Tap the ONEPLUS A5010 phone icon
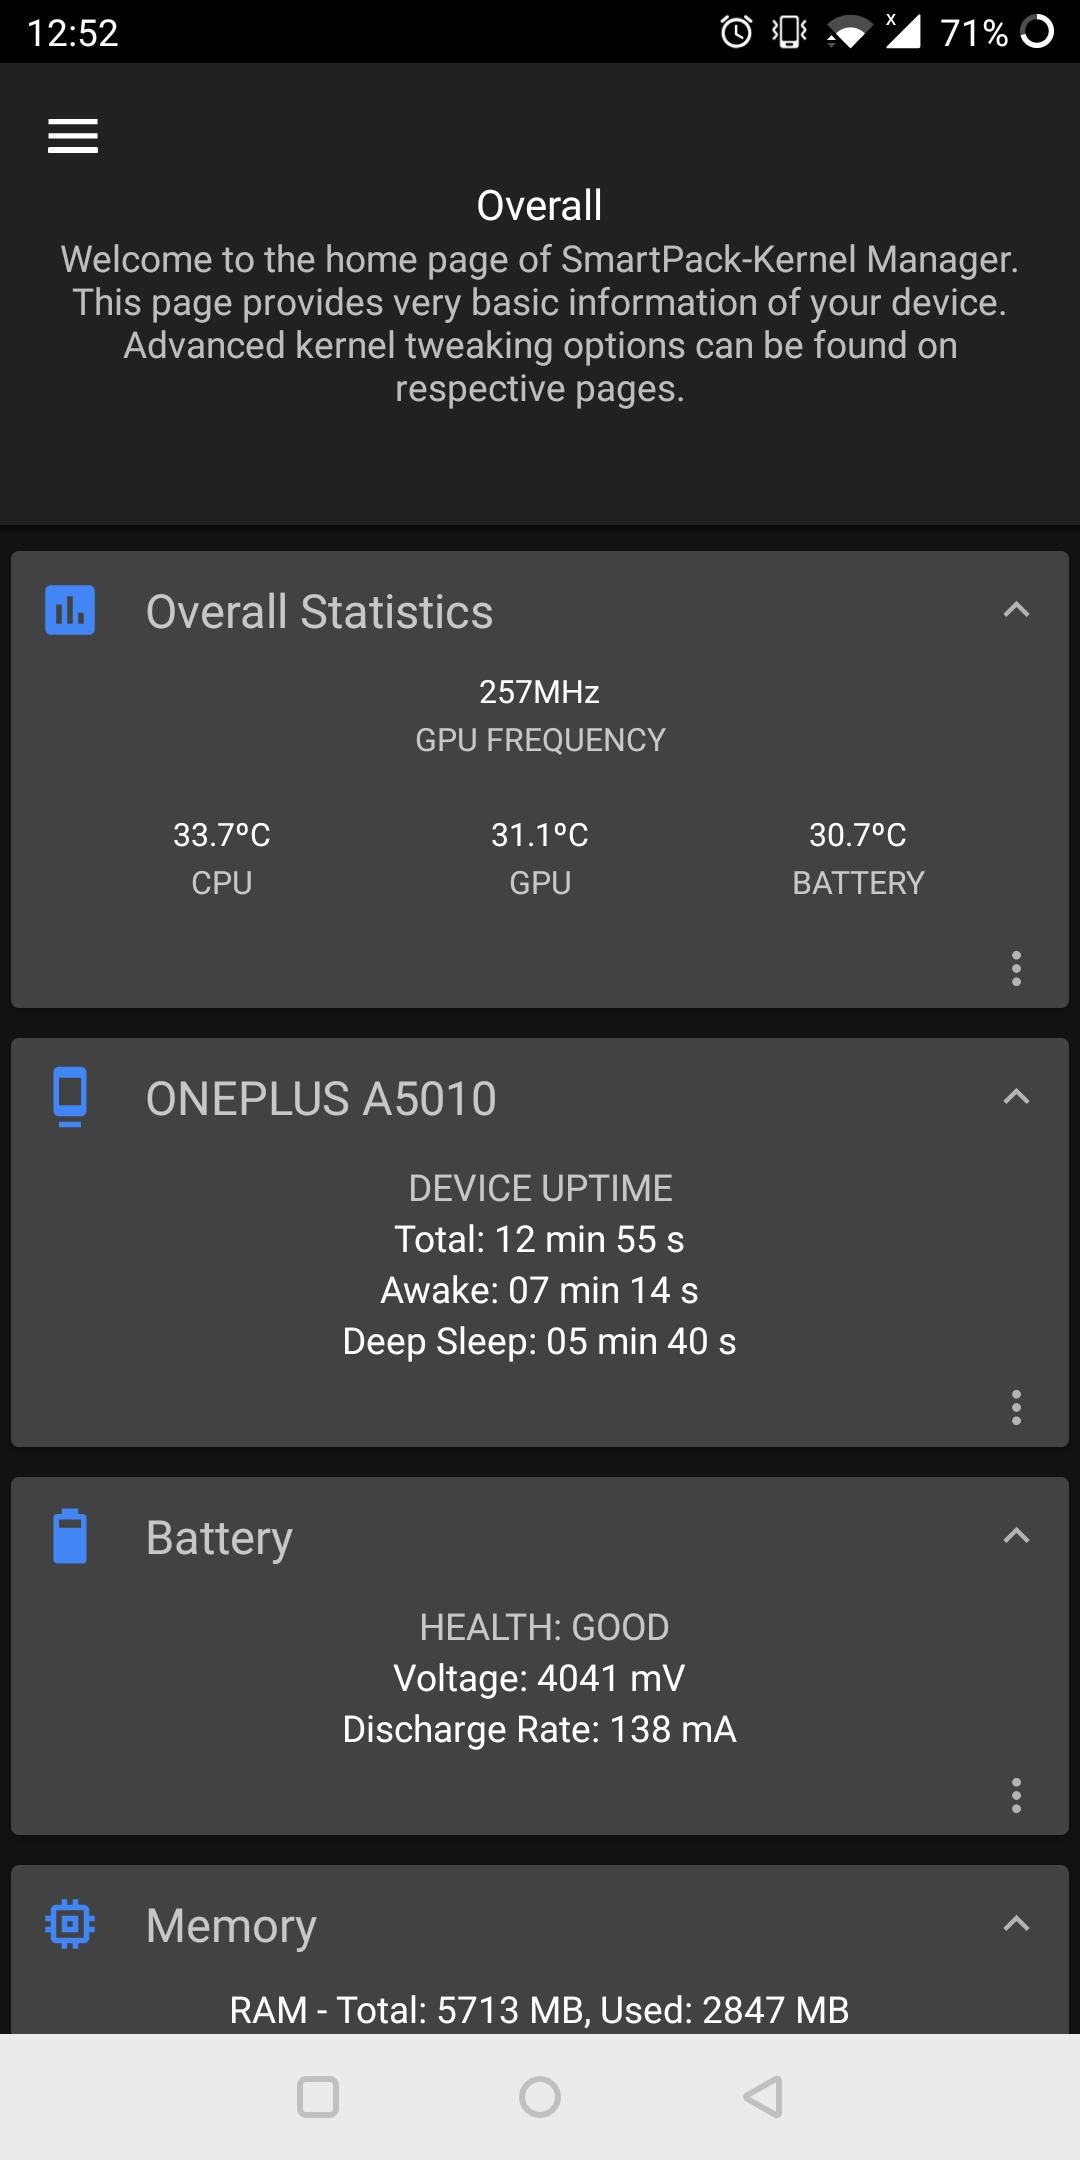1080x2160 pixels. coord(70,1097)
